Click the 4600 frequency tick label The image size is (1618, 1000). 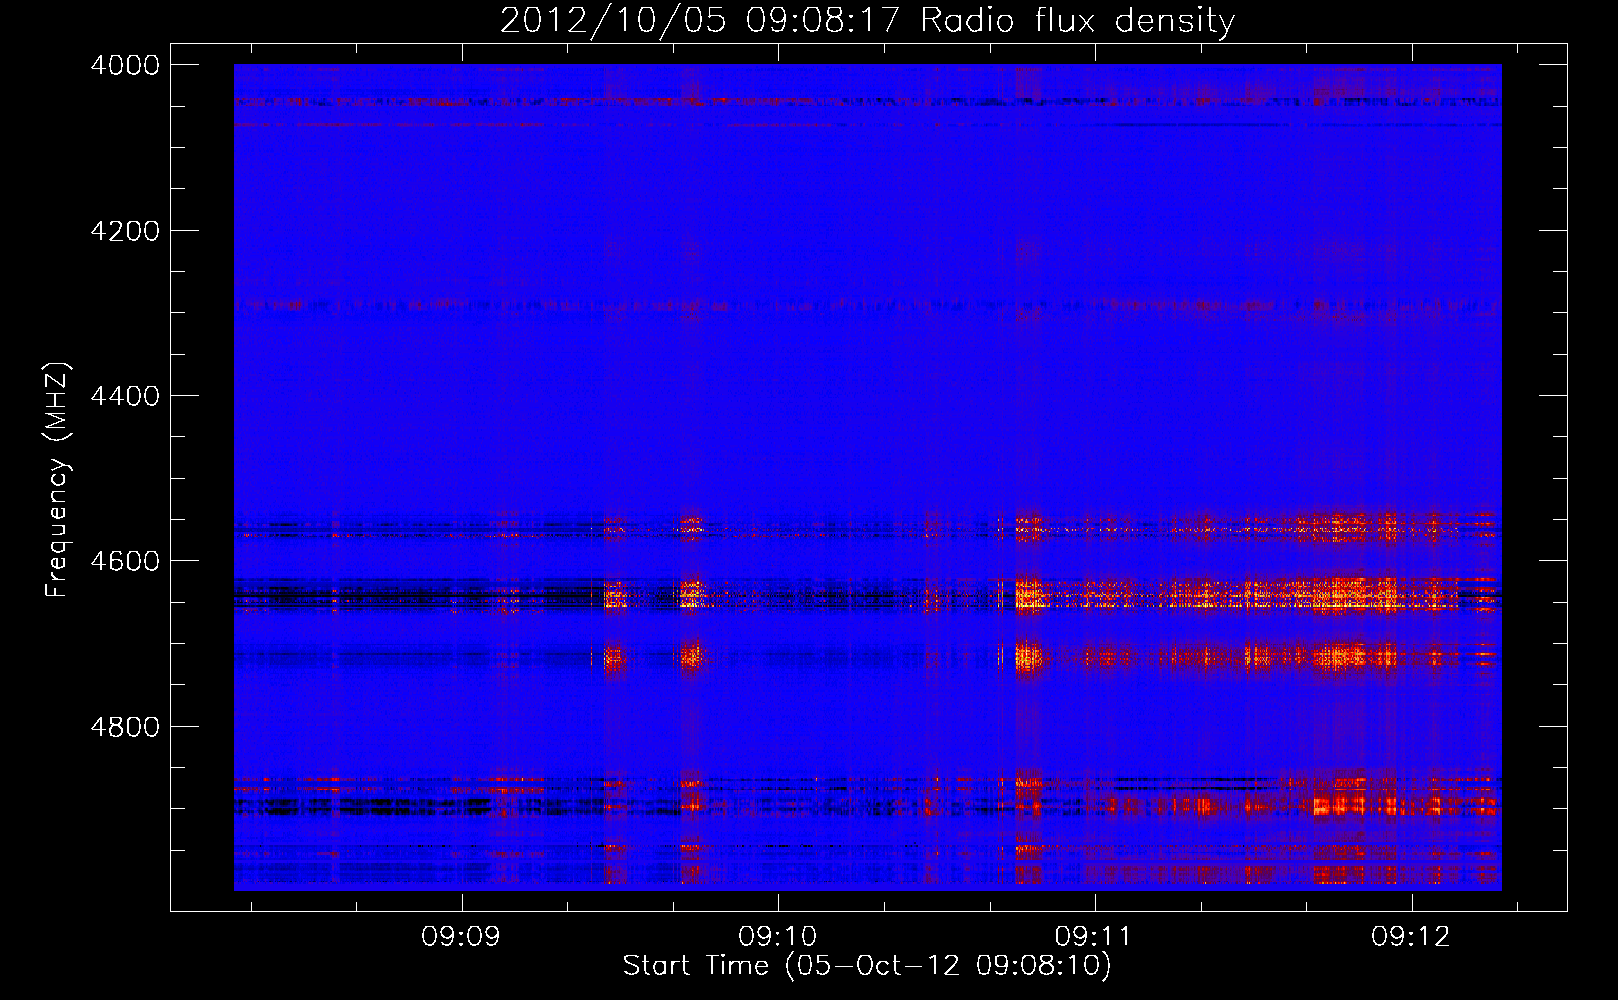click(125, 561)
